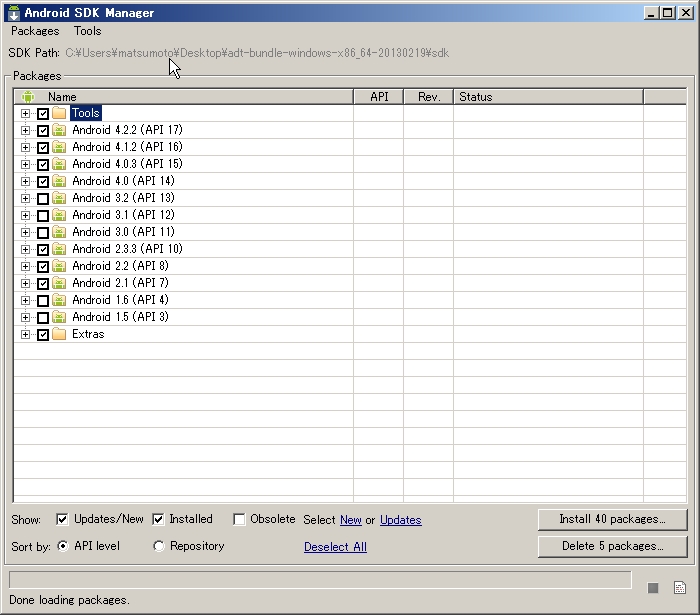700x615 pixels.
Task: Click the Android 1.5 platform icon
Action: (59, 317)
